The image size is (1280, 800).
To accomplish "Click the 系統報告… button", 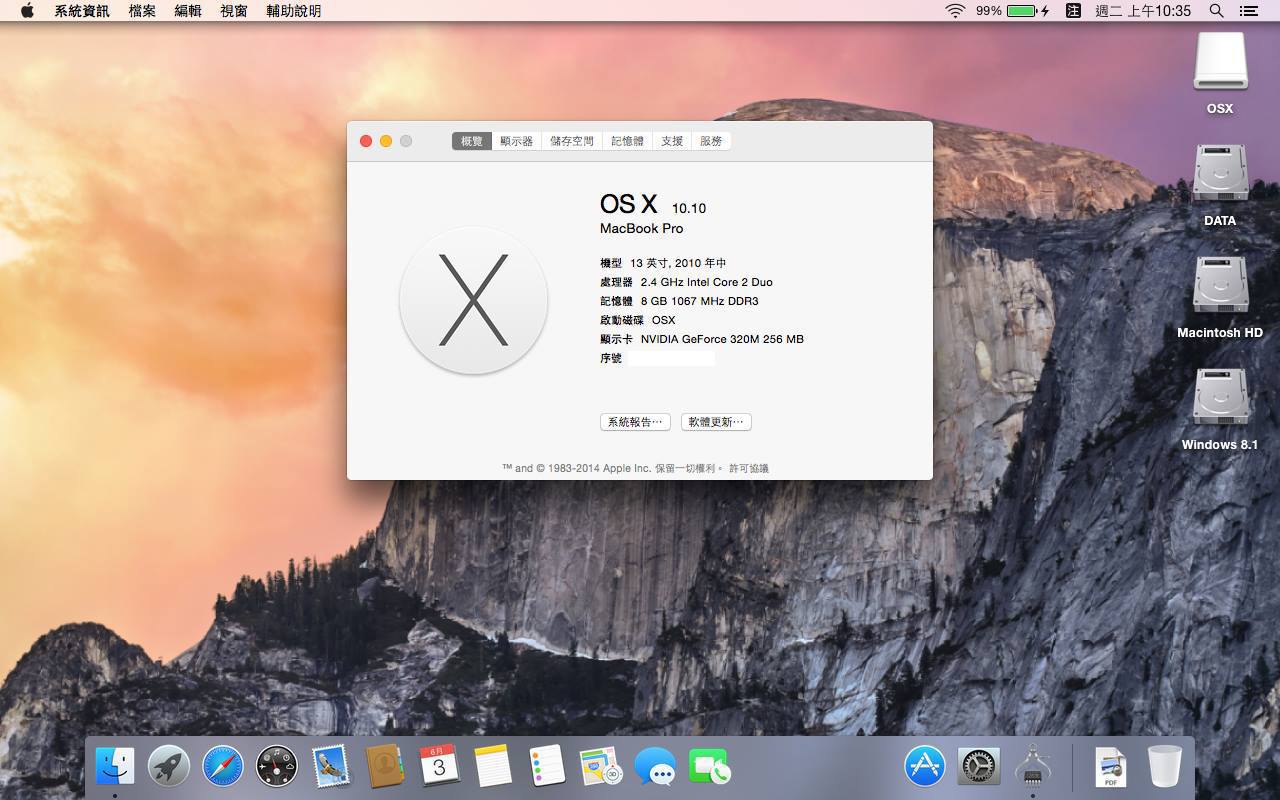I will [635, 422].
